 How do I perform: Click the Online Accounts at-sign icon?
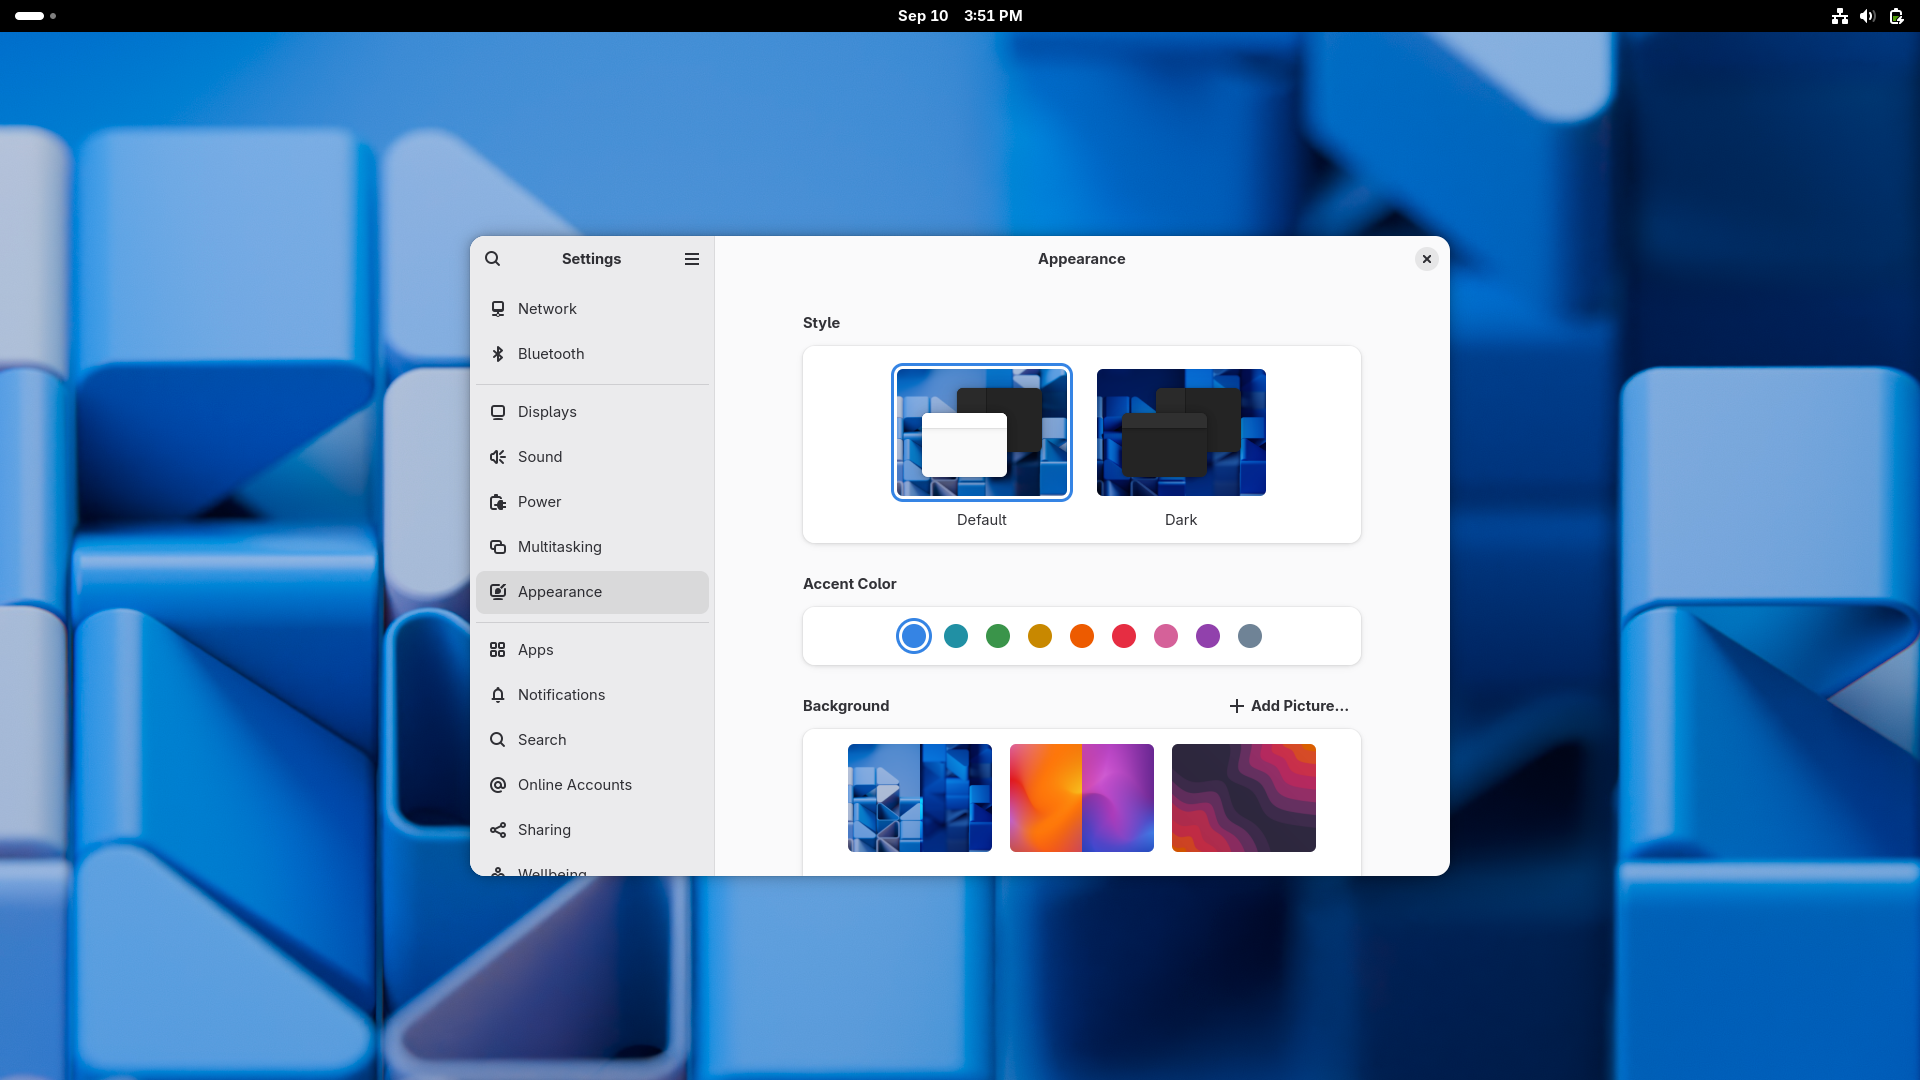click(498, 785)
